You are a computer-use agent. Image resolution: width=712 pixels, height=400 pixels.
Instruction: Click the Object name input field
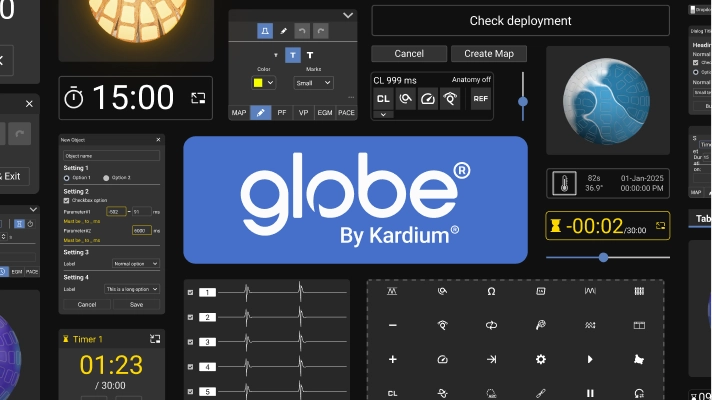(x=111, y=156)
